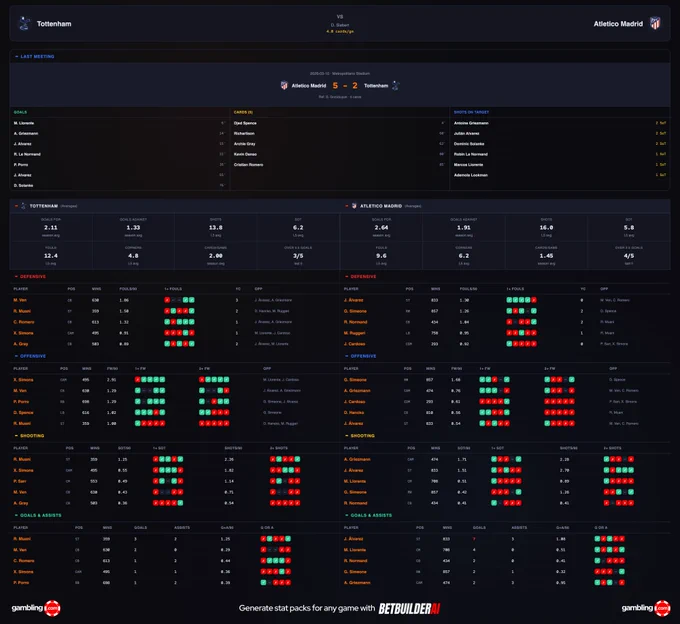Click the Goals column heading in Last Meeting
The width and height of the screenshot is (680, 624).
(20, 112)
